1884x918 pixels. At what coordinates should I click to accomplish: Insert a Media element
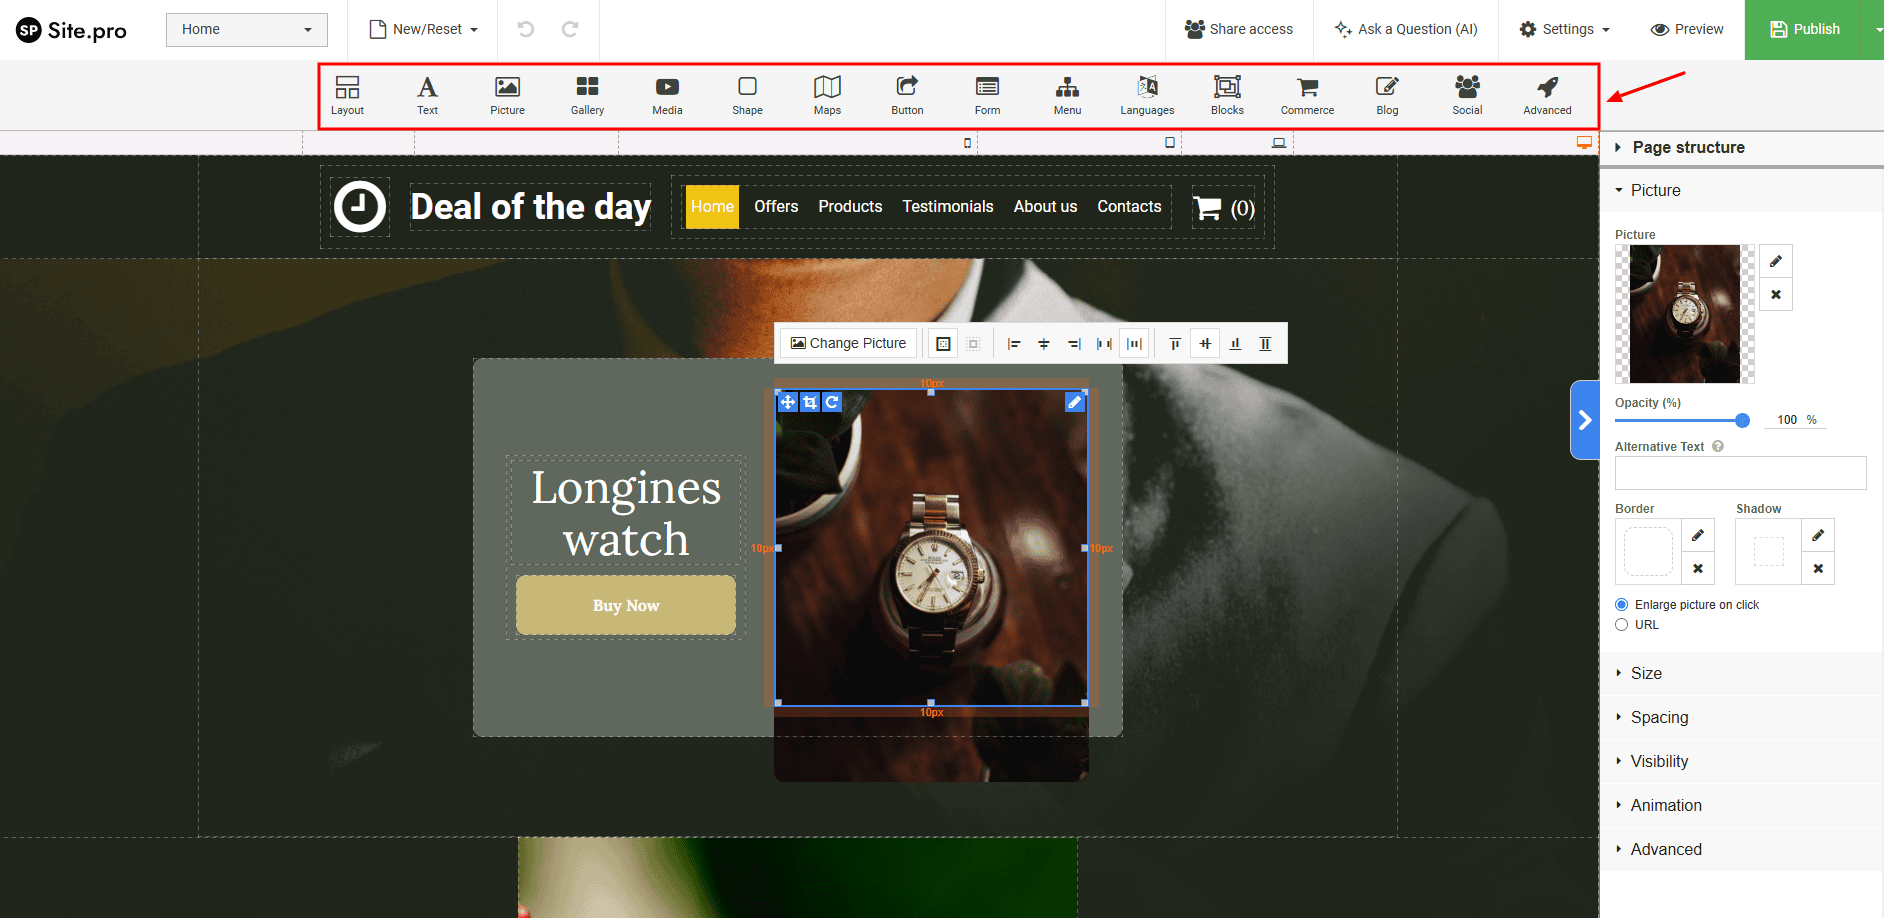coord(667,96)
